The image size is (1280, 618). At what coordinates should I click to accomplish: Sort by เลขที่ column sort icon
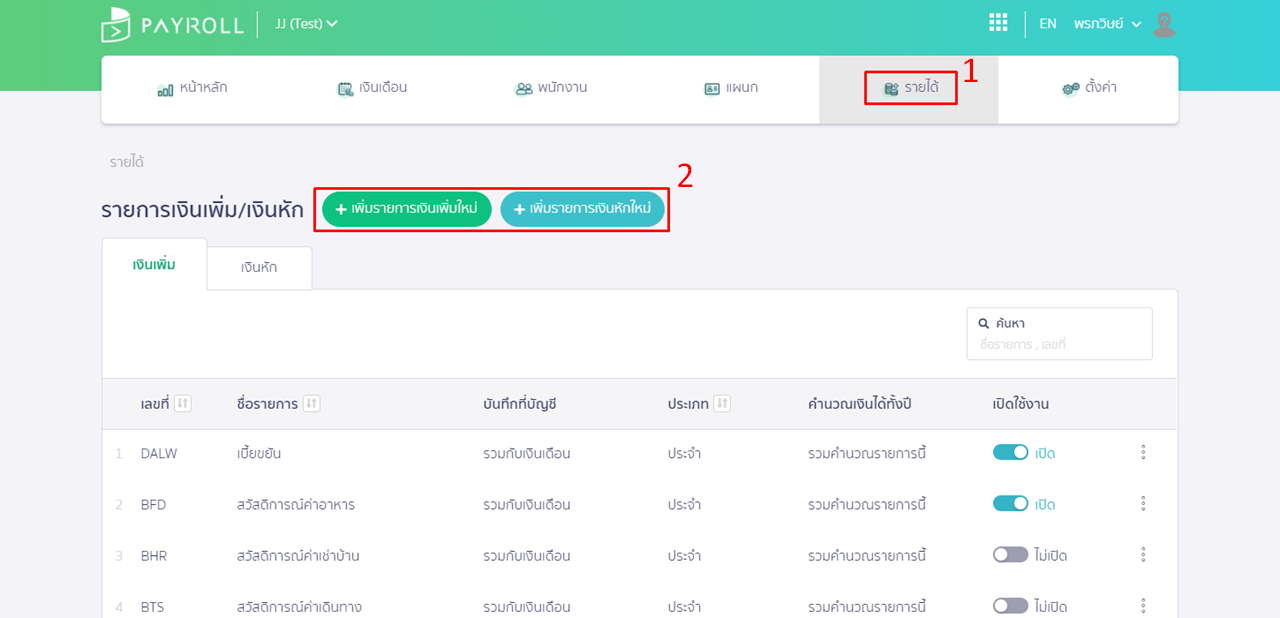coord(182,404)
